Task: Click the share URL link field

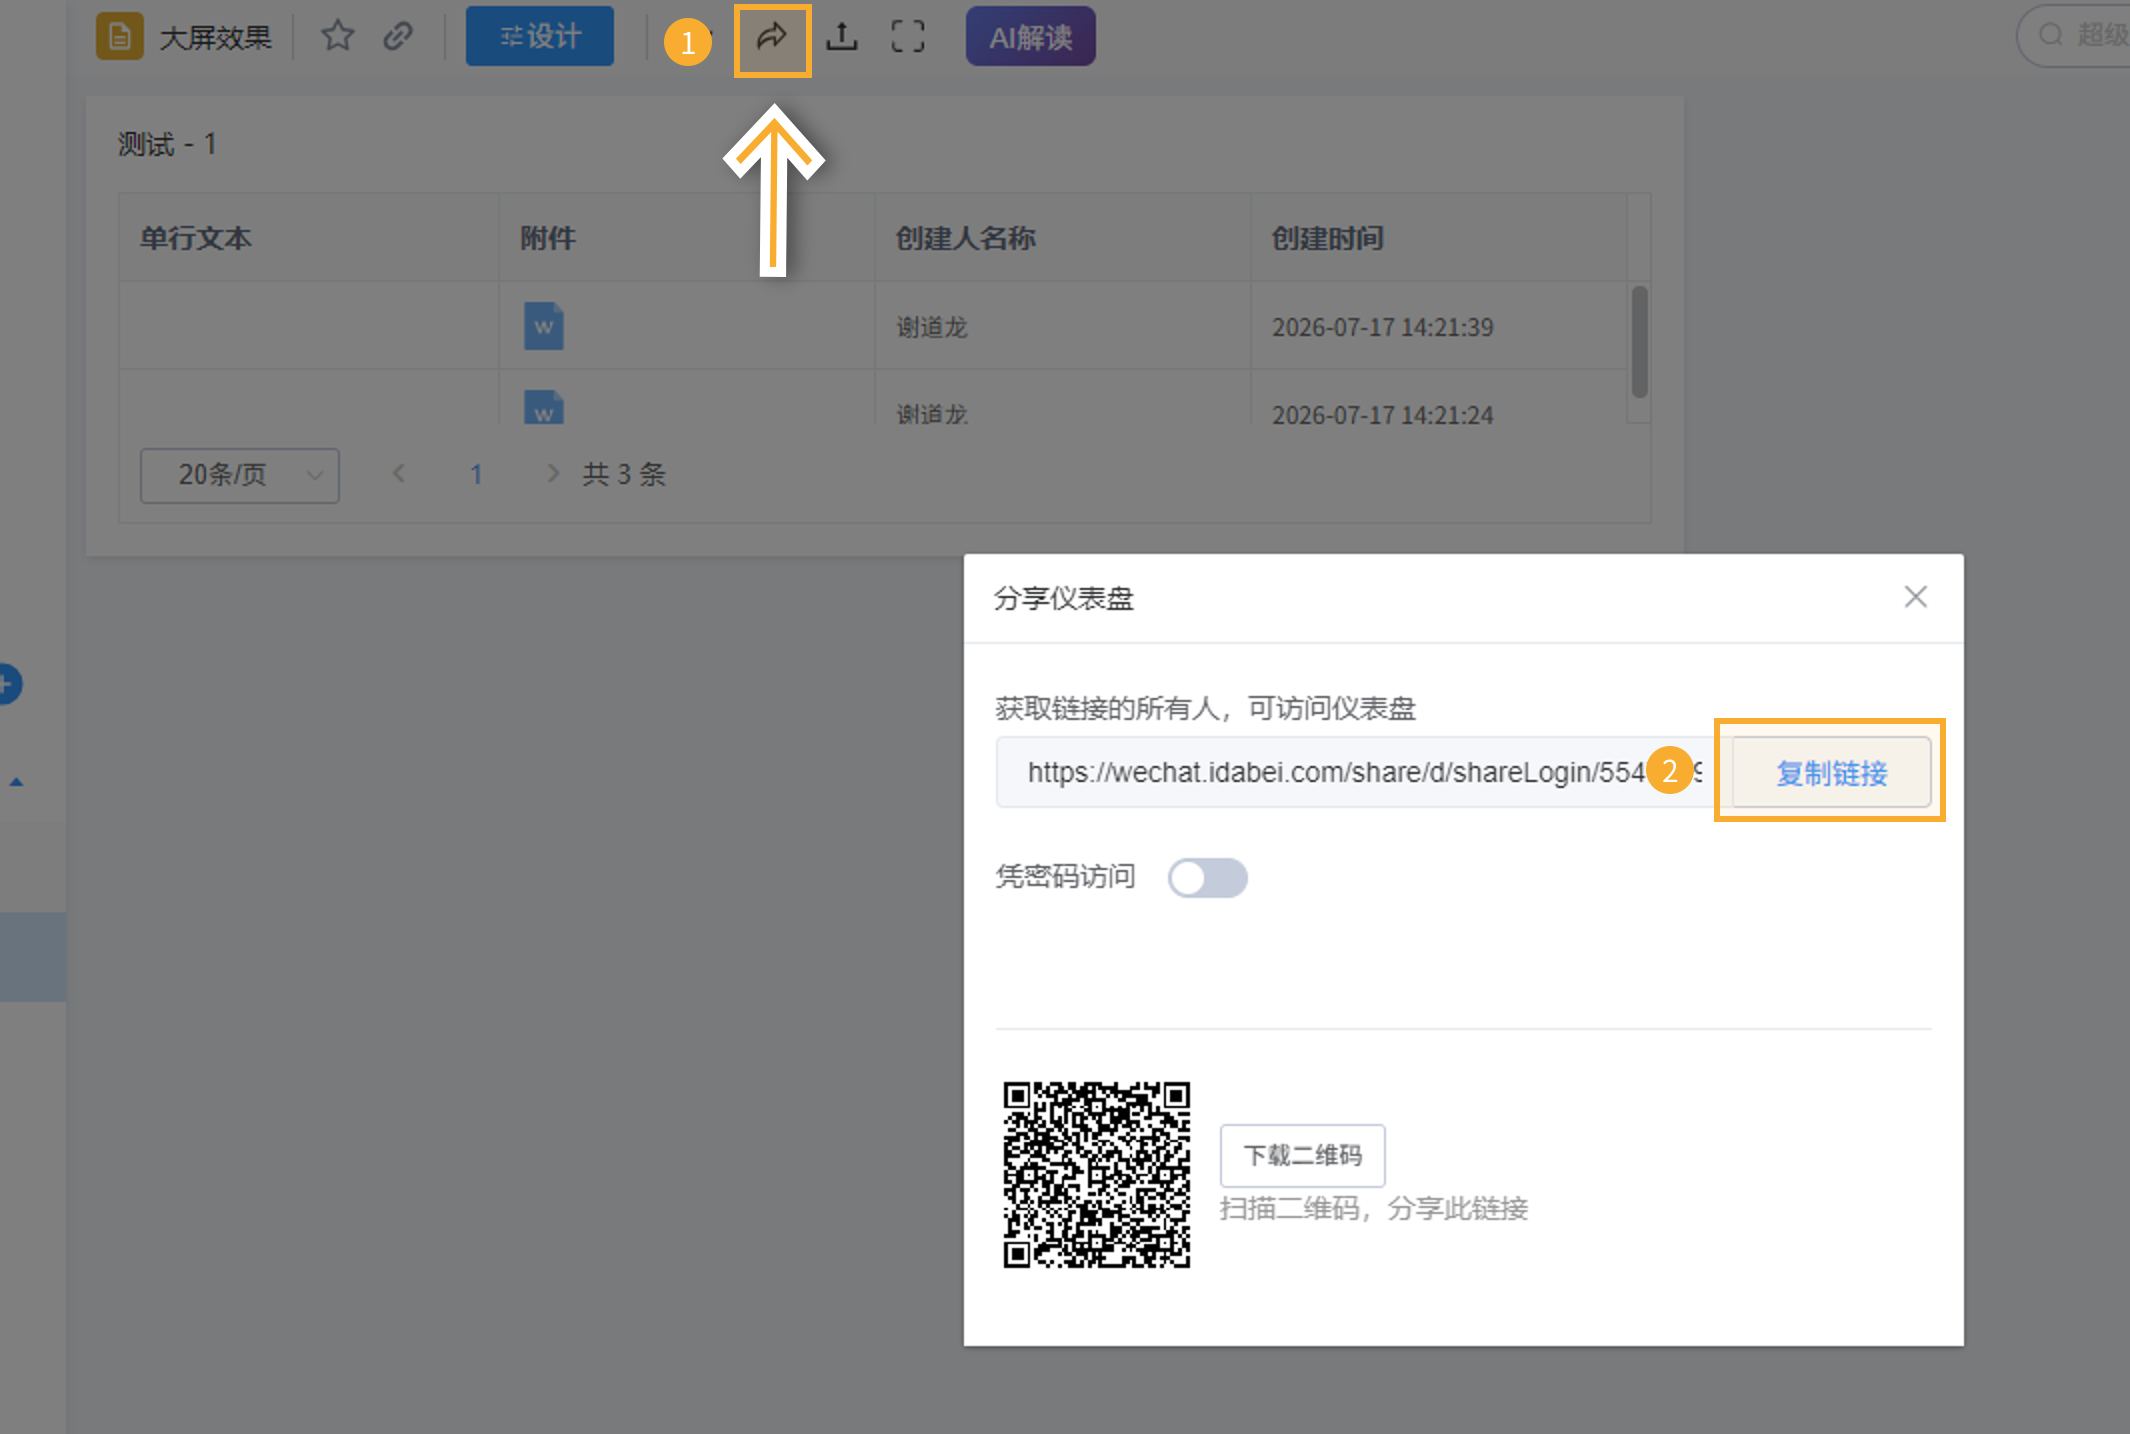Action: coord(1362,772)
